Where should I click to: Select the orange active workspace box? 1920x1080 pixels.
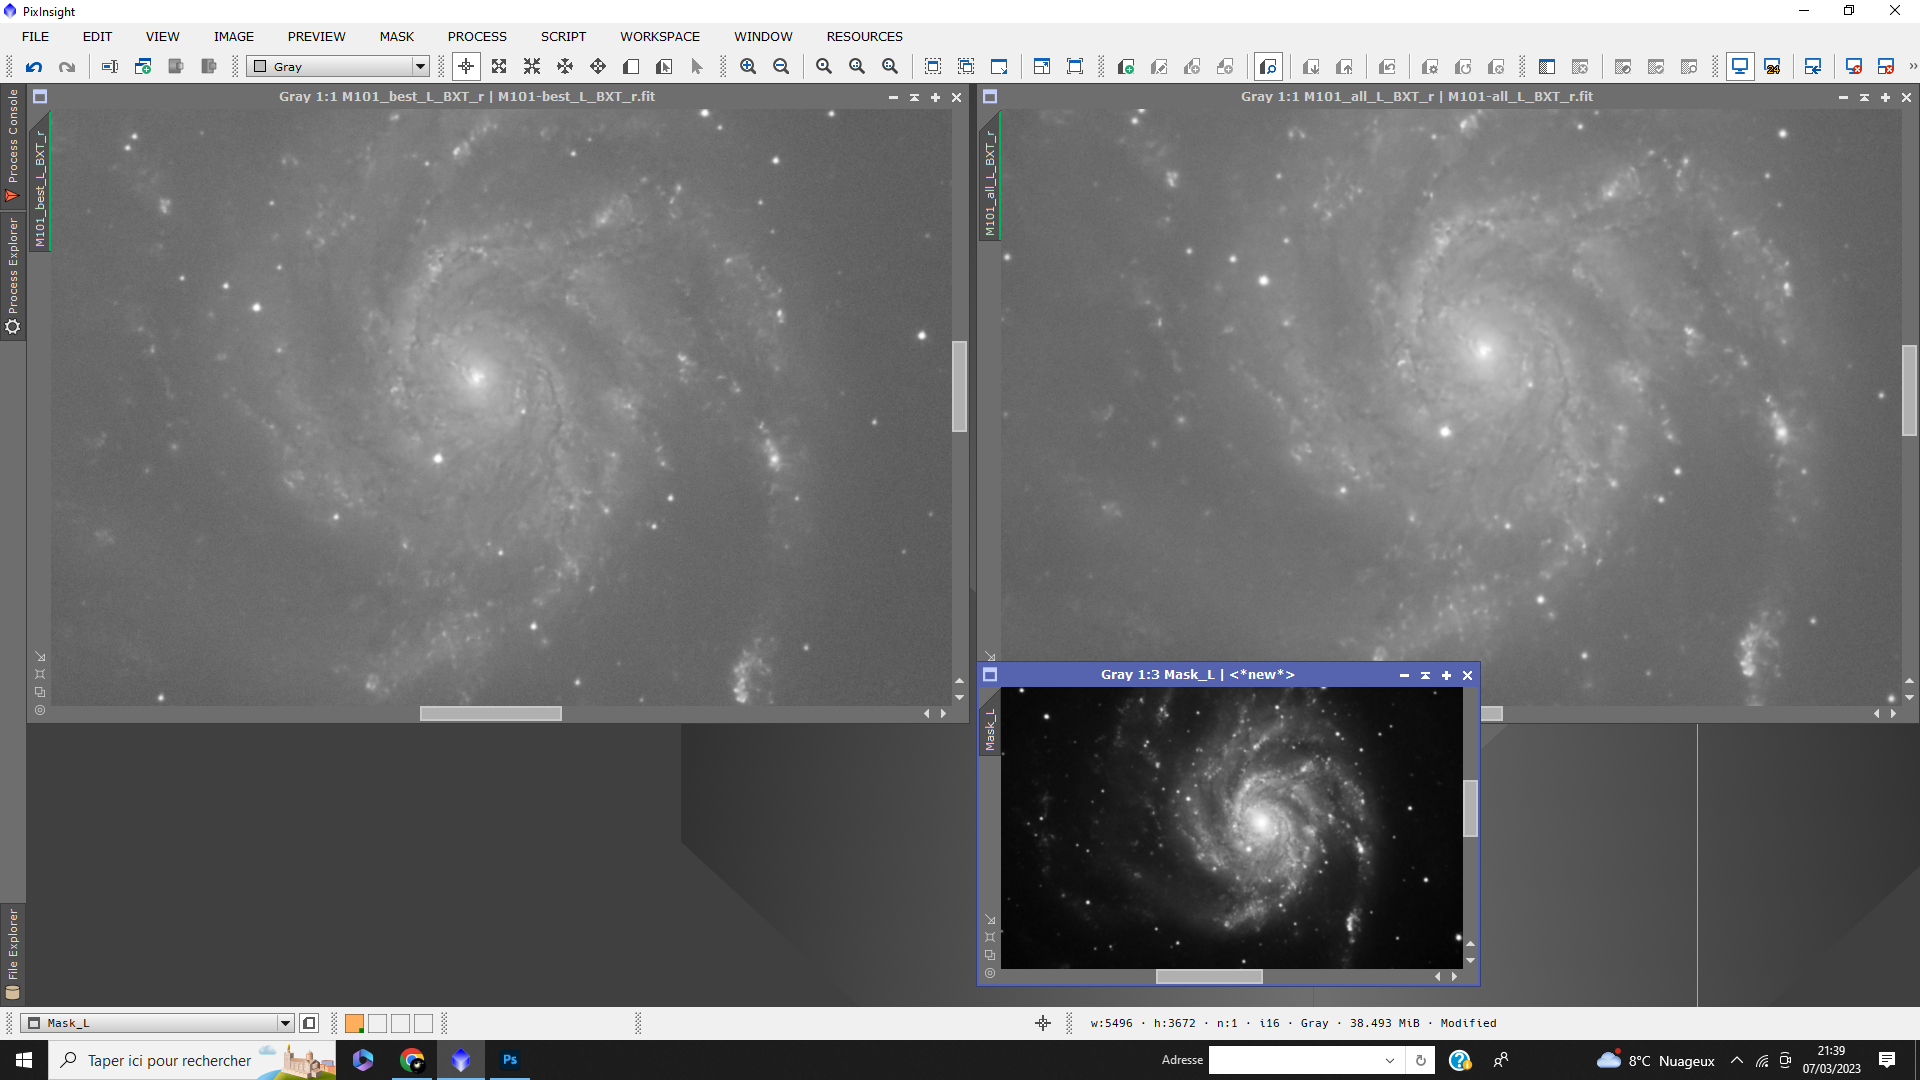click(354, 1023)
